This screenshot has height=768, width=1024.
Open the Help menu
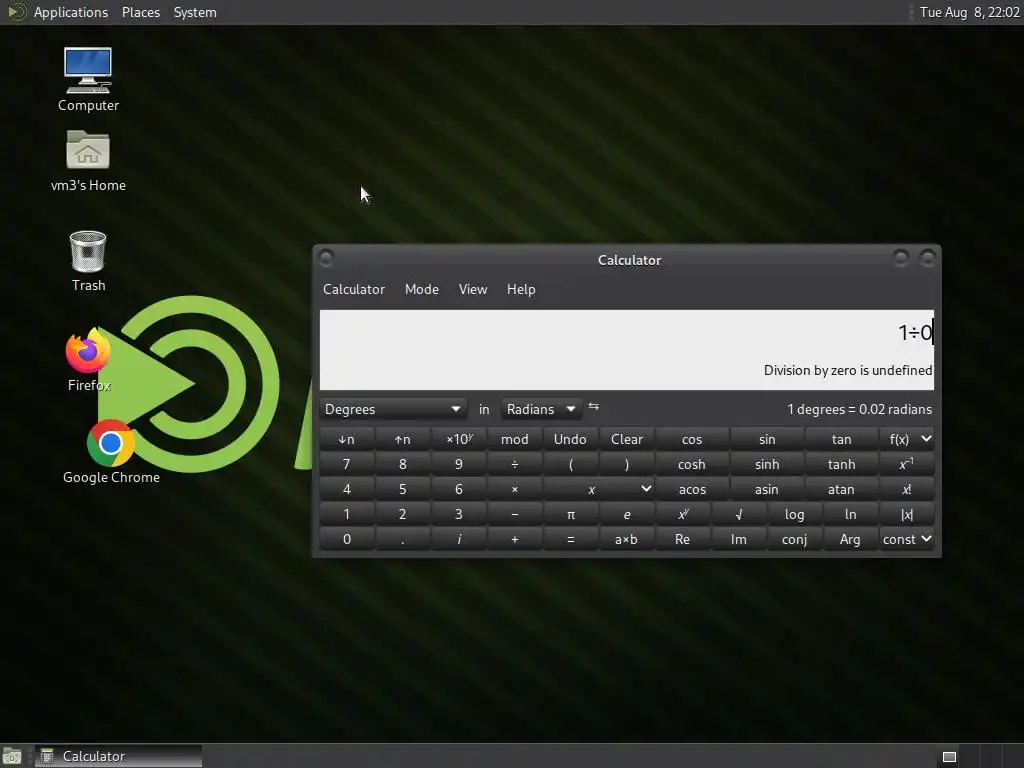pyautogui.click(x=521, y=289)
